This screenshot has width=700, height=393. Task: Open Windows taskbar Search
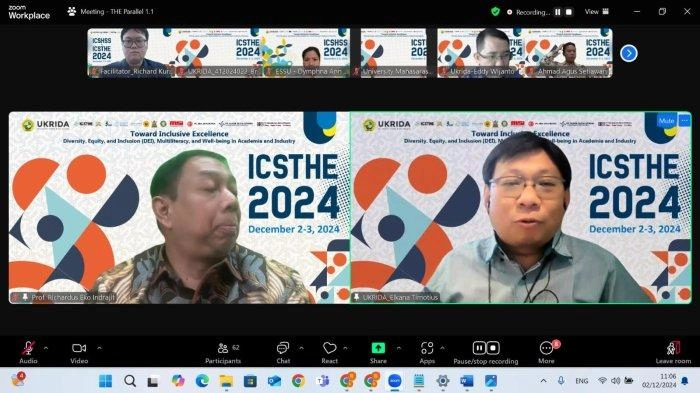(x=130, y=381)
